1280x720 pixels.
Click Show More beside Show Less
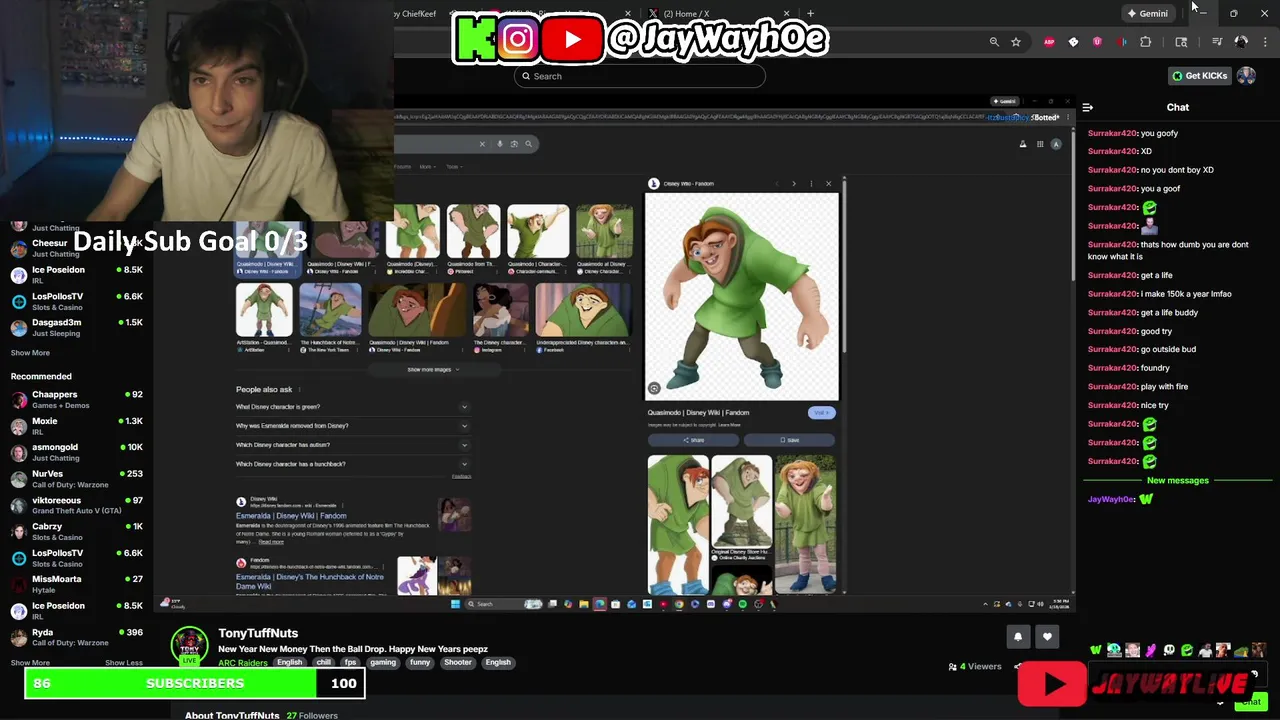point(30,662)
